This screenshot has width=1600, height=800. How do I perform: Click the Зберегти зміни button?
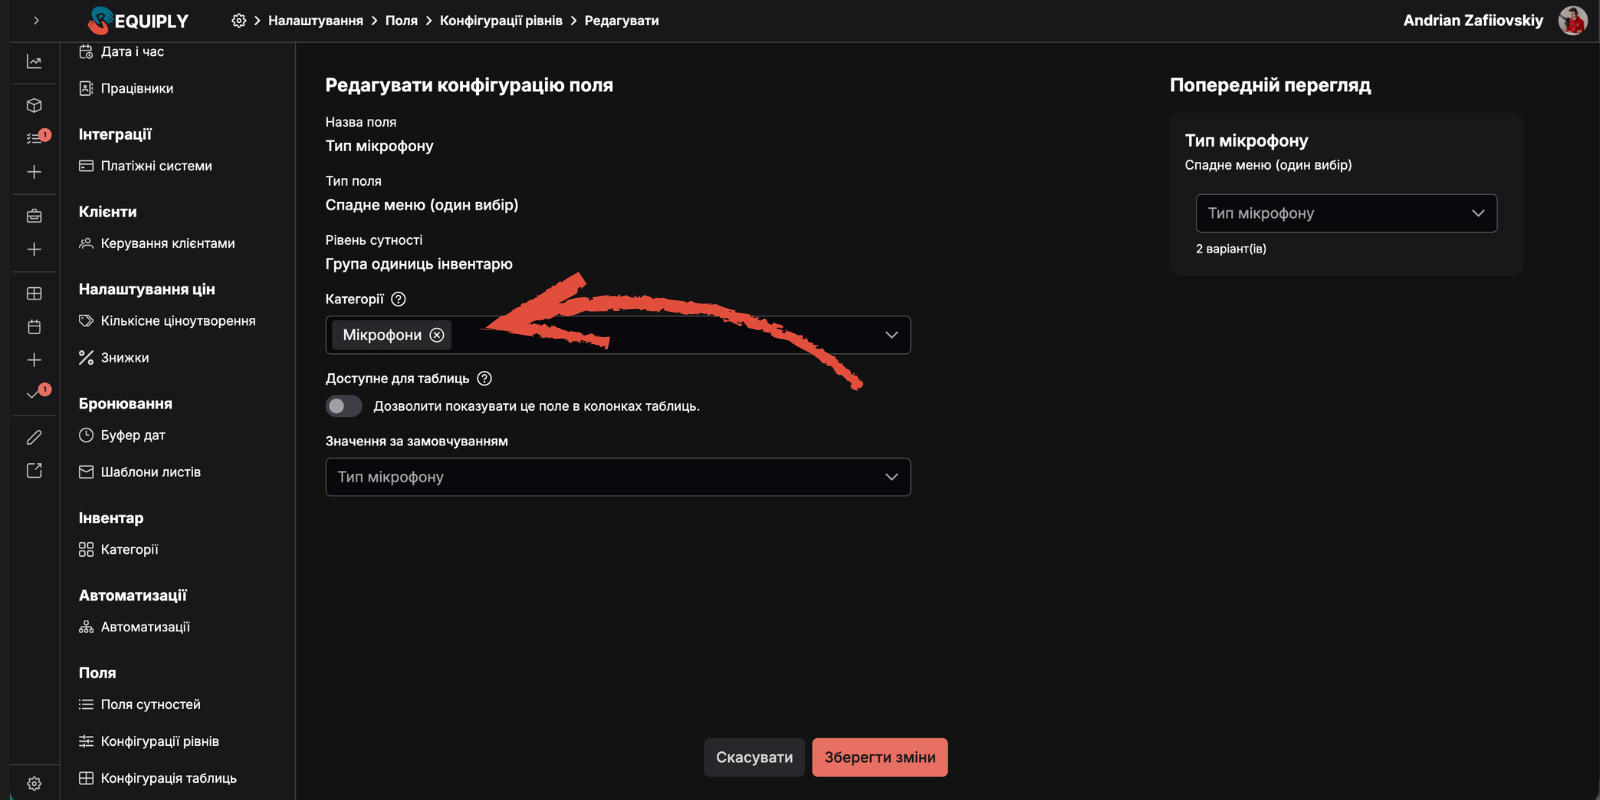[x=879, y=757]
